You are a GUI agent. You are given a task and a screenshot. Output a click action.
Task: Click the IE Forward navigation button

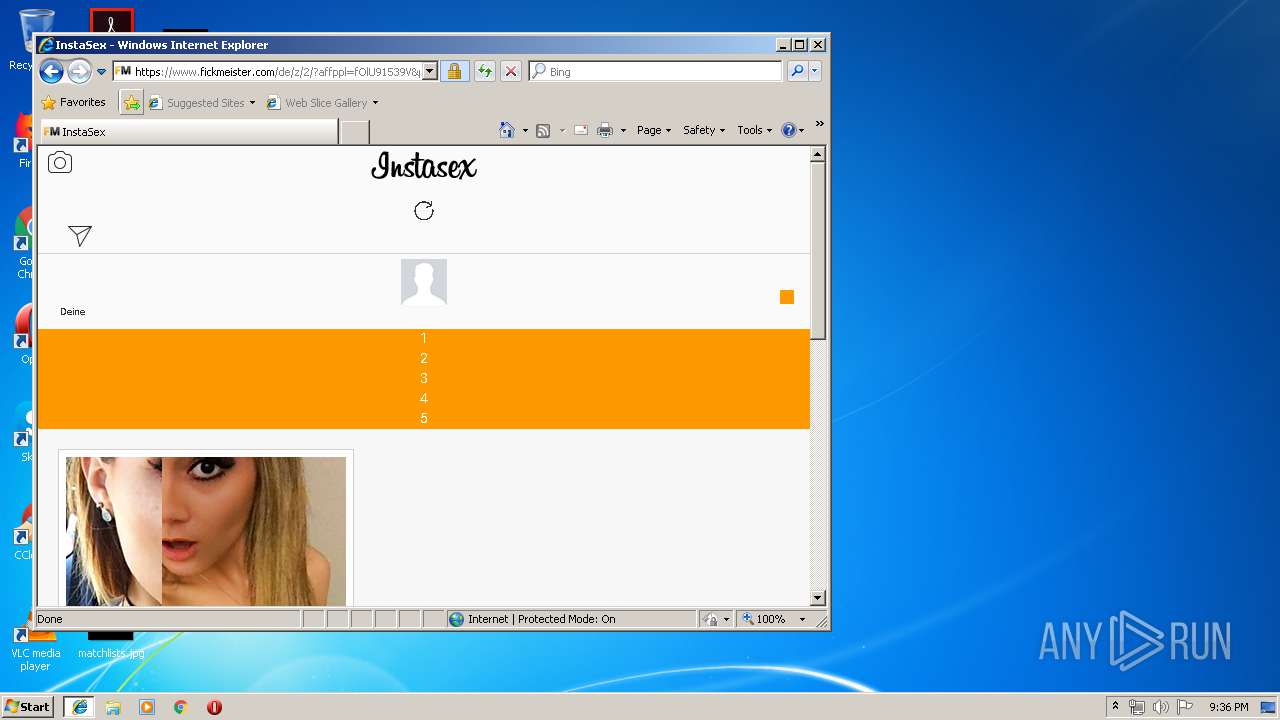click(x=79, y=71)
